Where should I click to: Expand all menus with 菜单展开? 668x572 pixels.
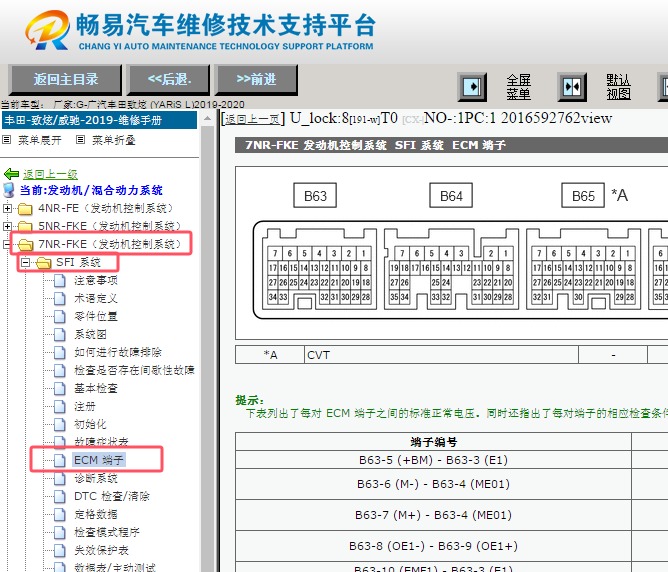click(40, 140)
